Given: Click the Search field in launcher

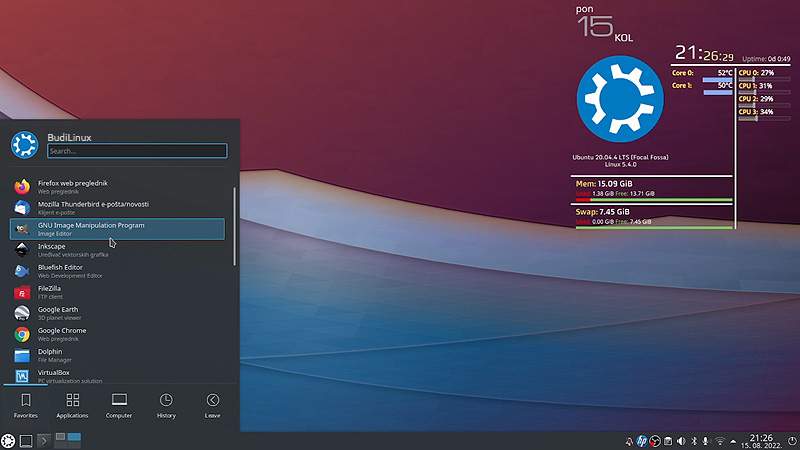Looking at the screenshot, I should pyautogui.click(x=137, y=151).
